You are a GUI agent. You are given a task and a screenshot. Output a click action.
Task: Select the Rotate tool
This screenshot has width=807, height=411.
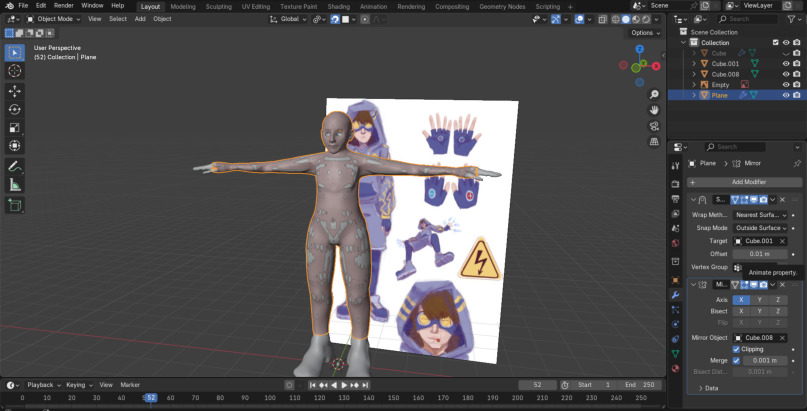pos(15,109)
